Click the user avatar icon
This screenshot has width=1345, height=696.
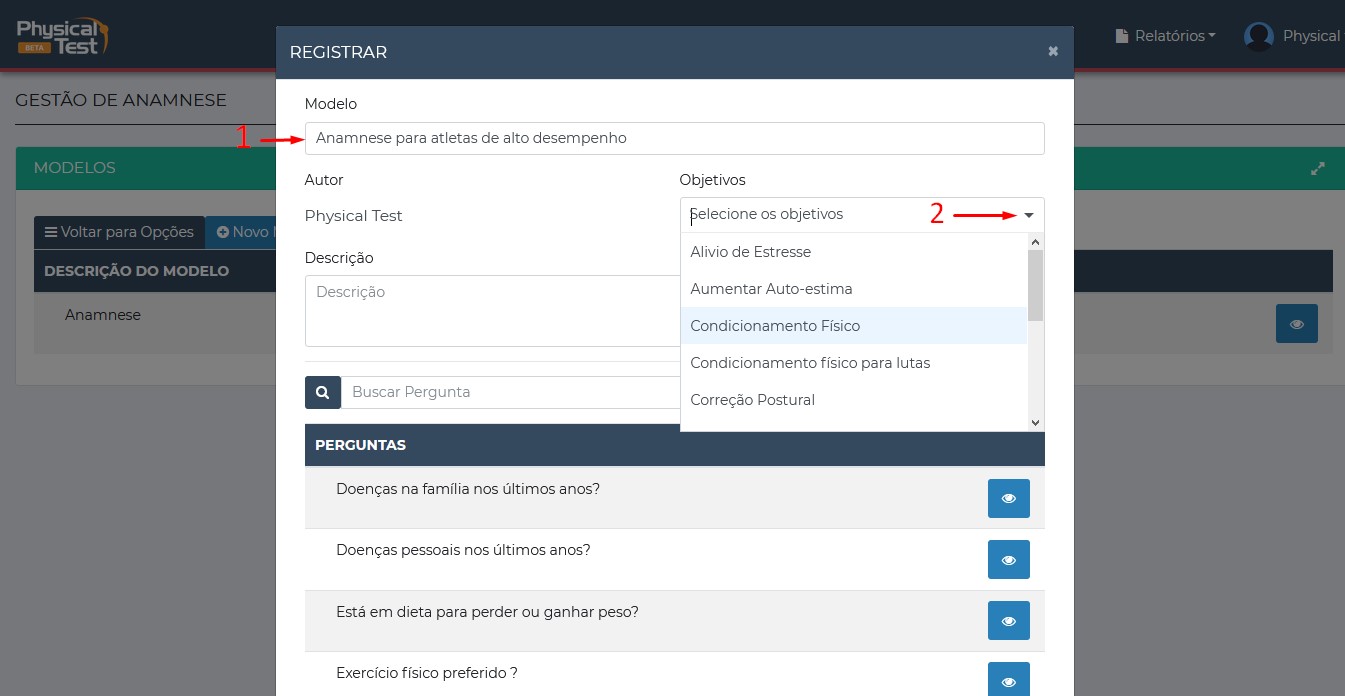coord(1257,36)
